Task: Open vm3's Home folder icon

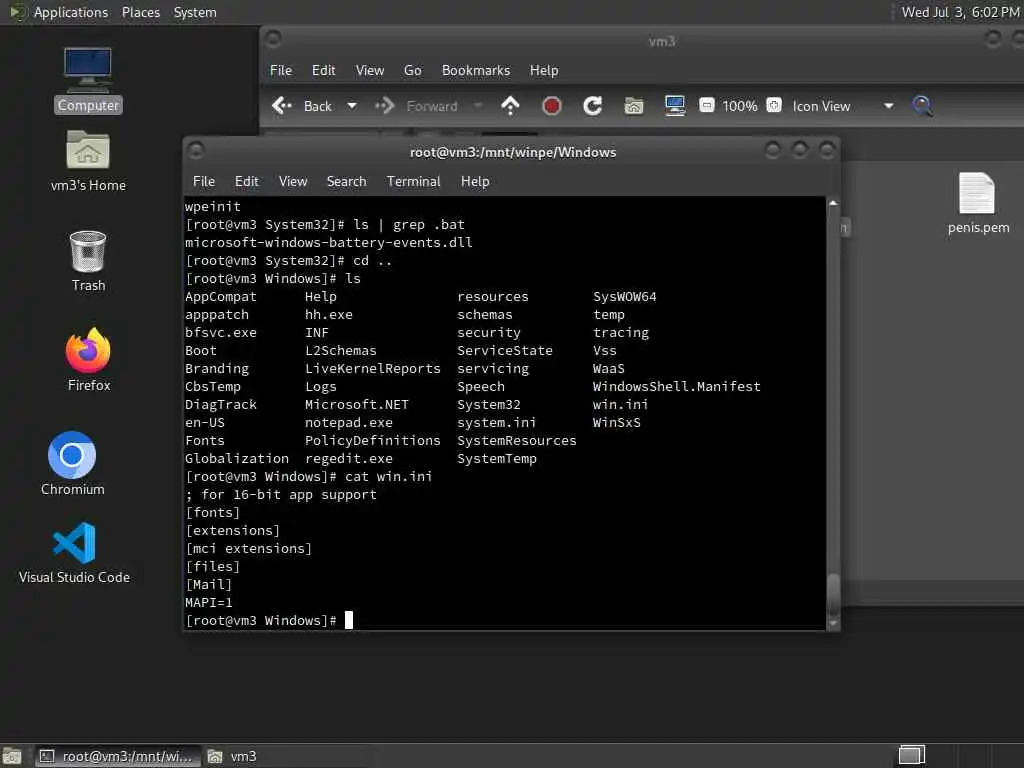Action: coord(88,161)
